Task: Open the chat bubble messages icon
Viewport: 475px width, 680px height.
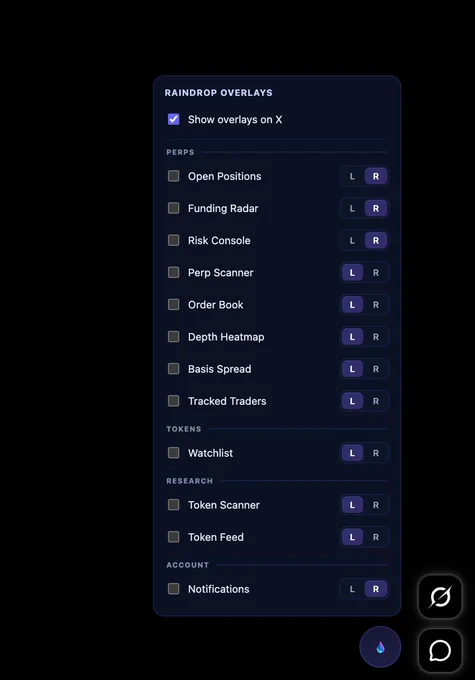Action: click(x=440, y=651)
